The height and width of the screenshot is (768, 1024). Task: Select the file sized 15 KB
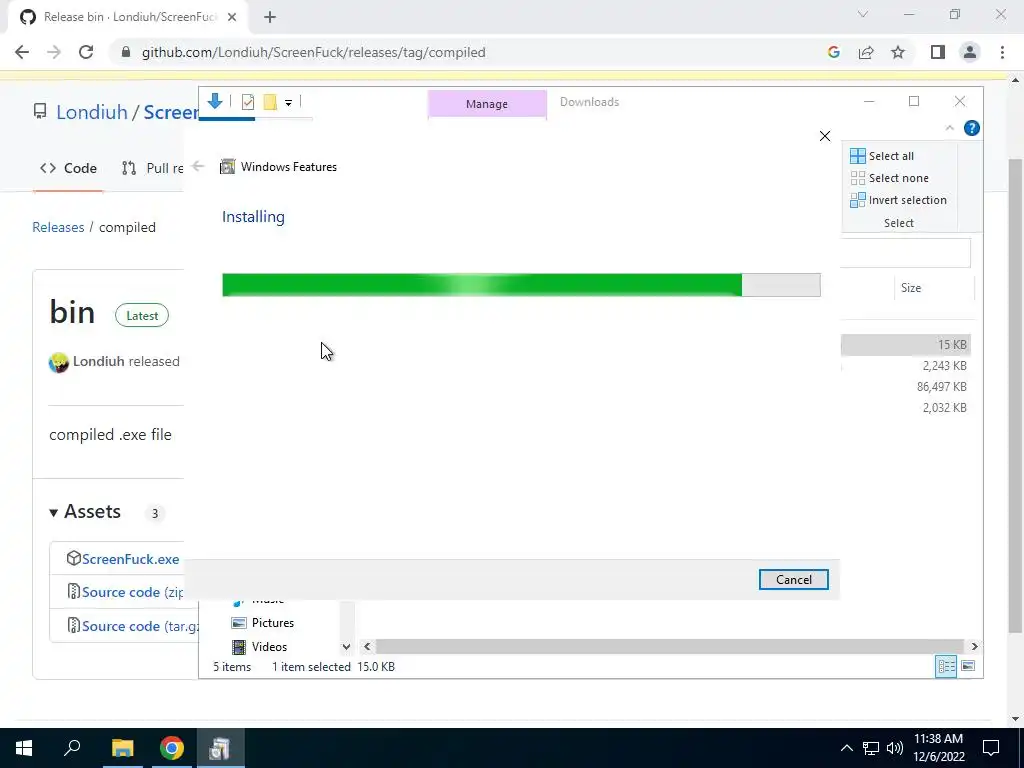click(906, 344)
